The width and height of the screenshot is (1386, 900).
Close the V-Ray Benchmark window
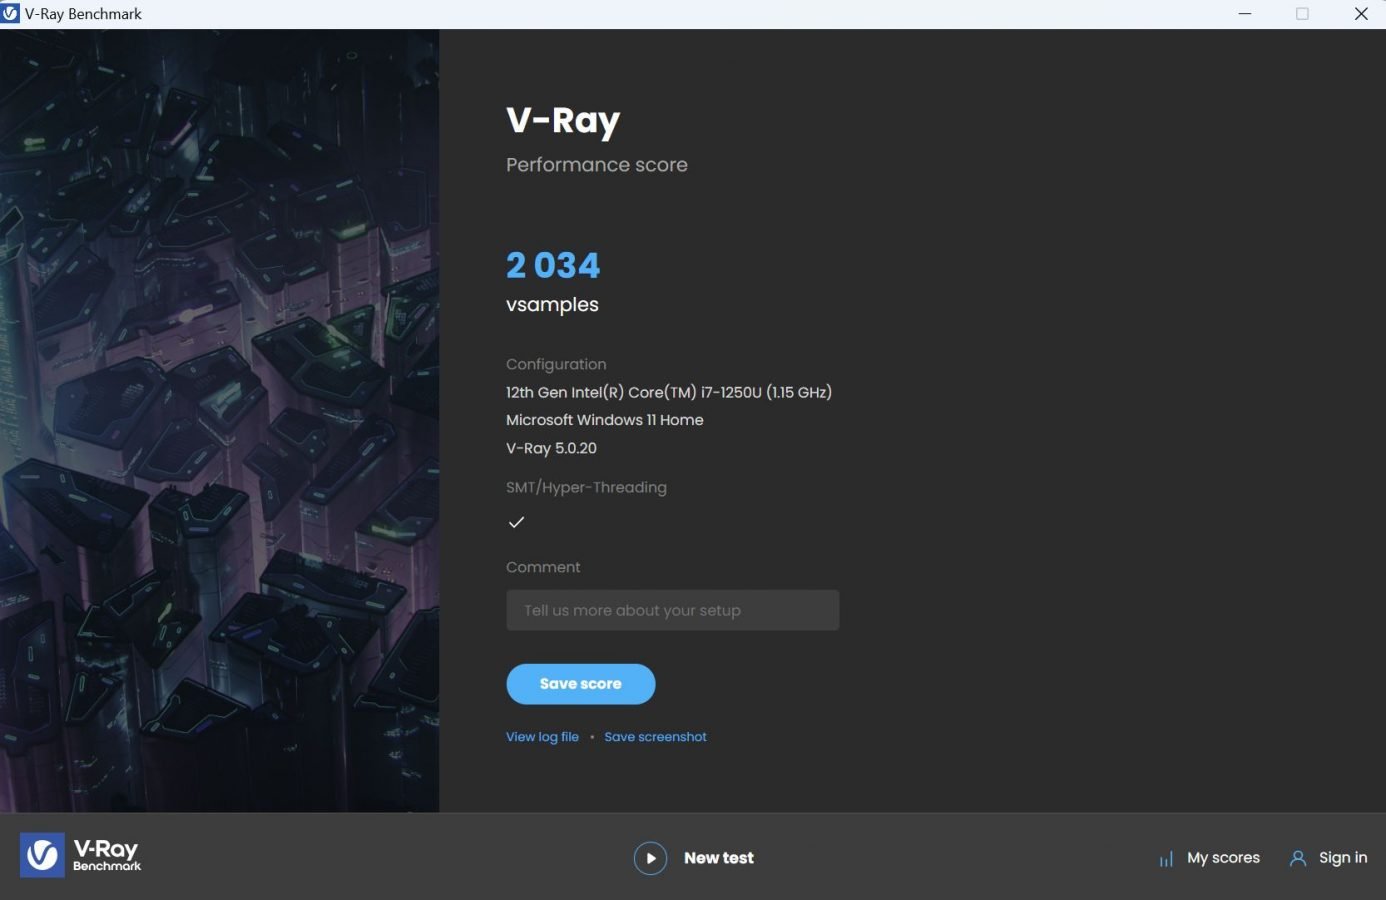[x=1361, y=14]
